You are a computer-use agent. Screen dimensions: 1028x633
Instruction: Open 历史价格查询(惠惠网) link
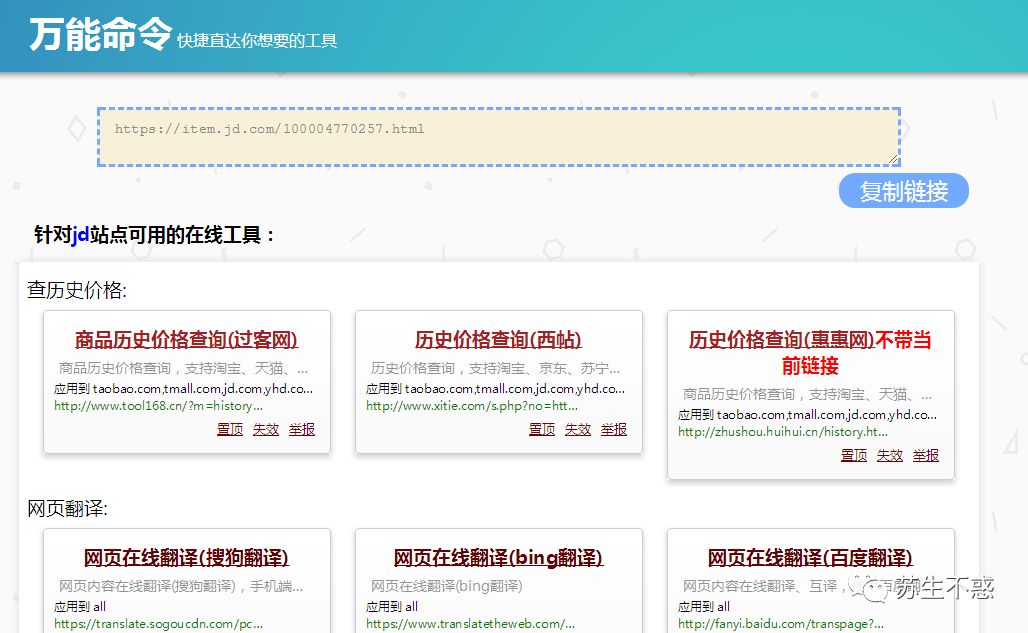781,339
